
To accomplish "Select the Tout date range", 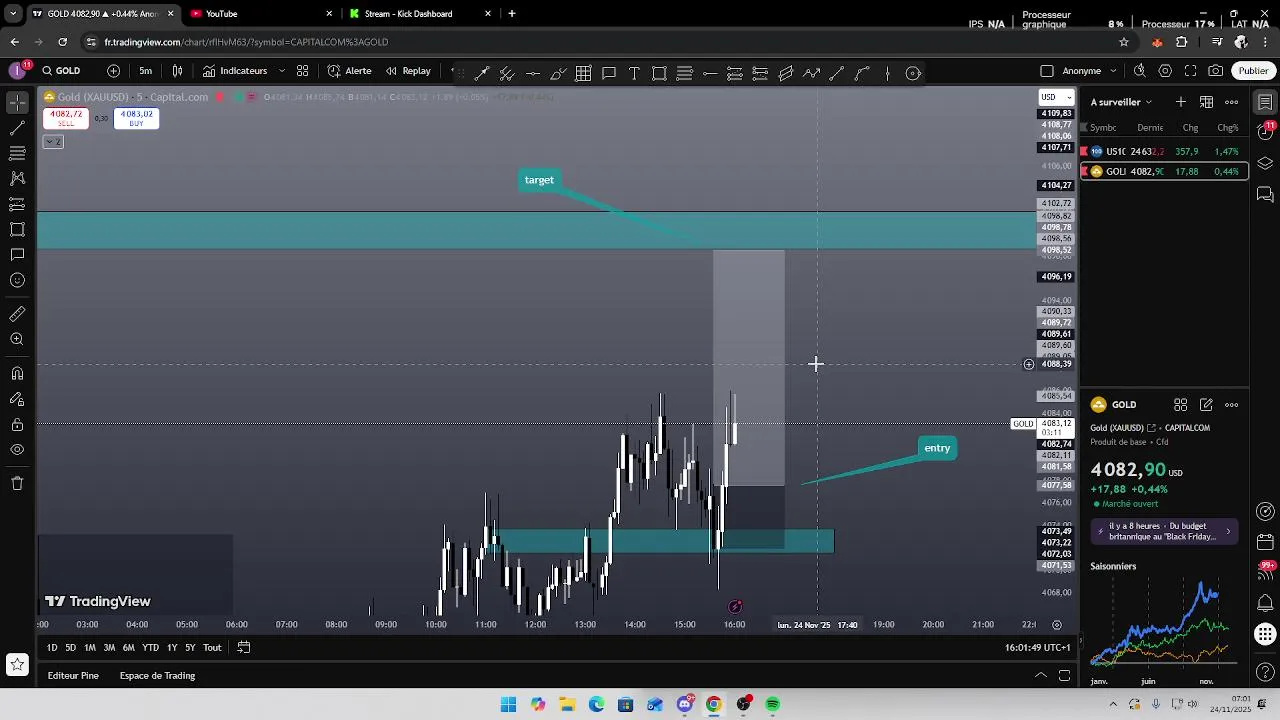I will pos(212,648).
